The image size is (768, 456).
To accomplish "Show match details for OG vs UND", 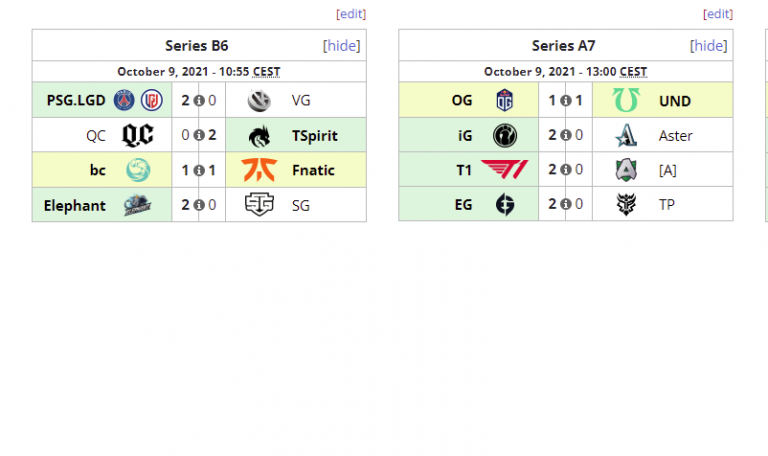I will coord(566,100).
